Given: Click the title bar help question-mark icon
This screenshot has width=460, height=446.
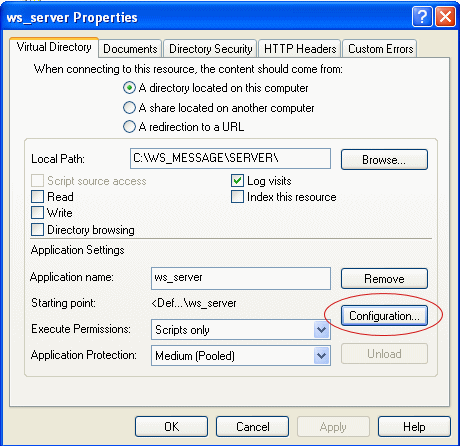Looking at the screenshot, I should (x=422, y=17).
